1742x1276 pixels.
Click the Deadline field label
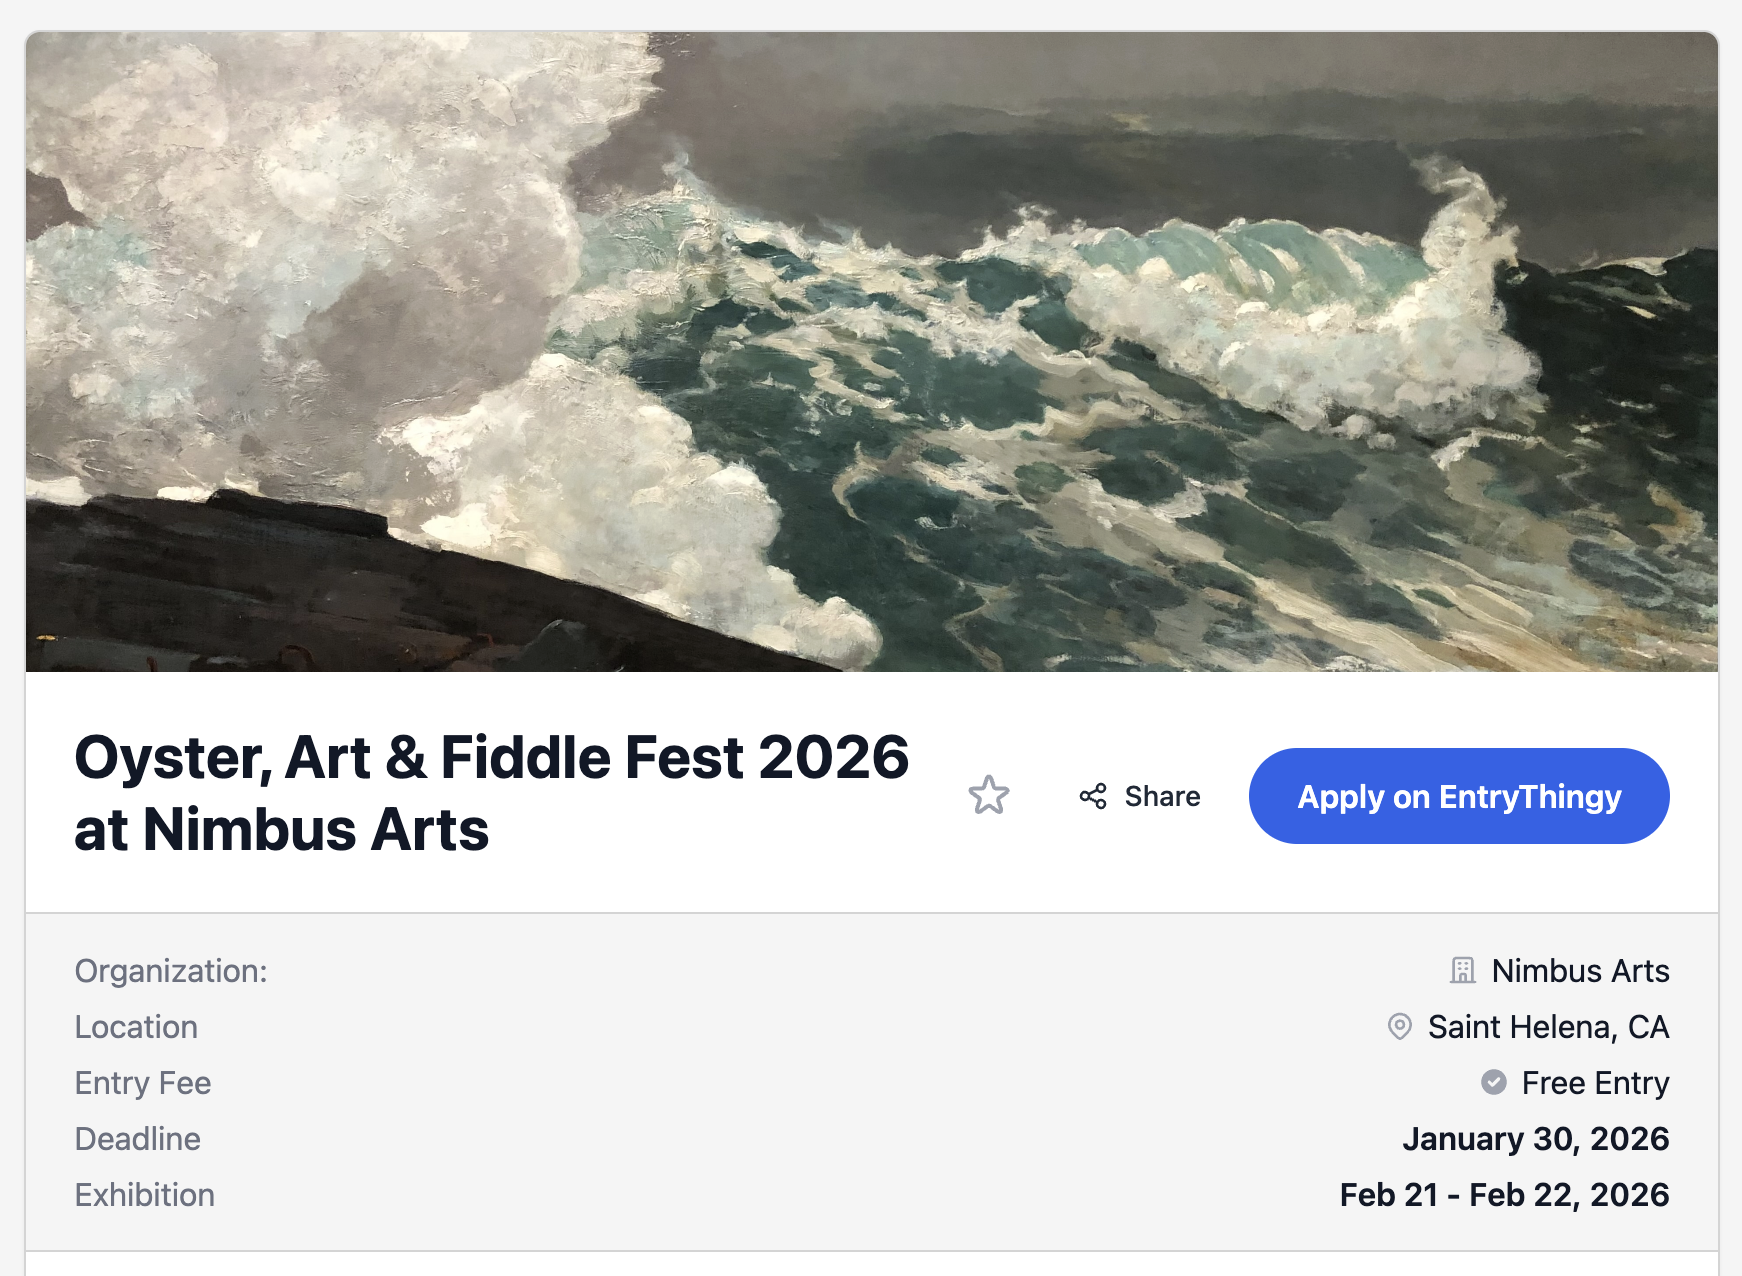click(138, 1139)
